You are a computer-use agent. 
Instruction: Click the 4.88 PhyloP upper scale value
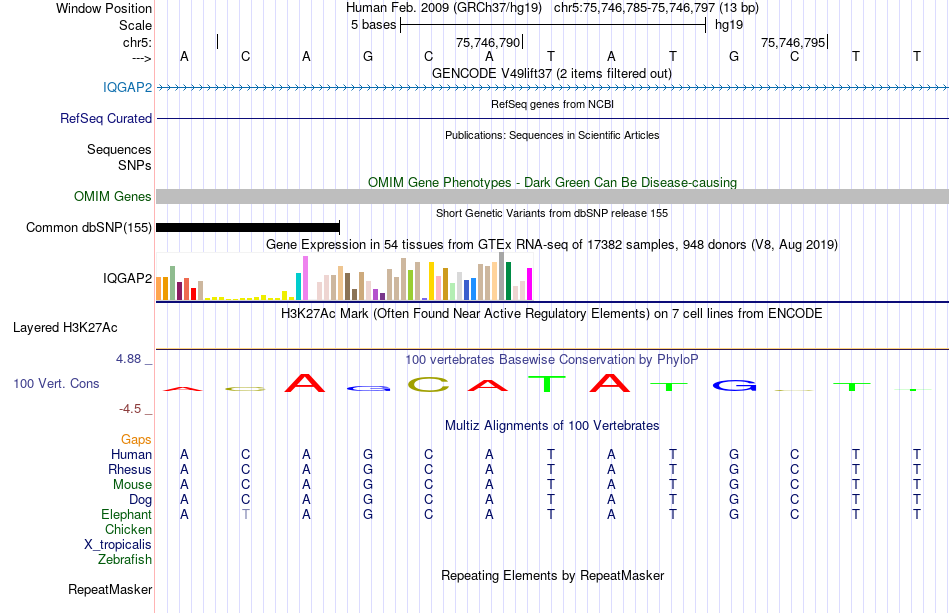point(128,359)
